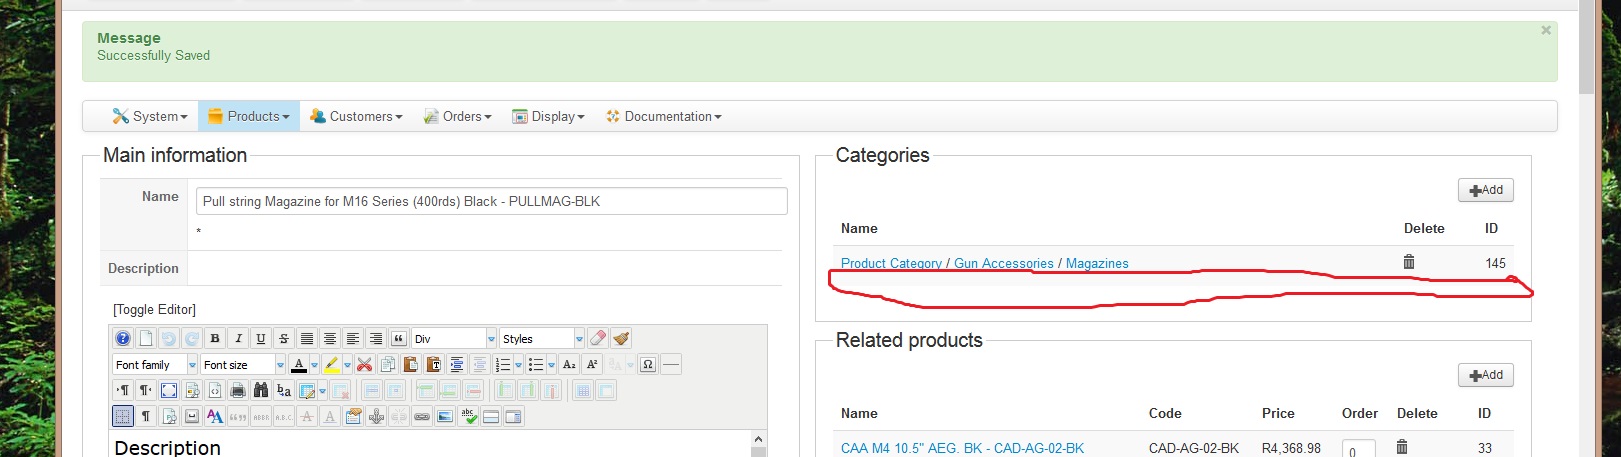Insert anchor with the anchor icon
Image resolution: width=1621 pixels, height=457 pixels.
coord(376,416)
